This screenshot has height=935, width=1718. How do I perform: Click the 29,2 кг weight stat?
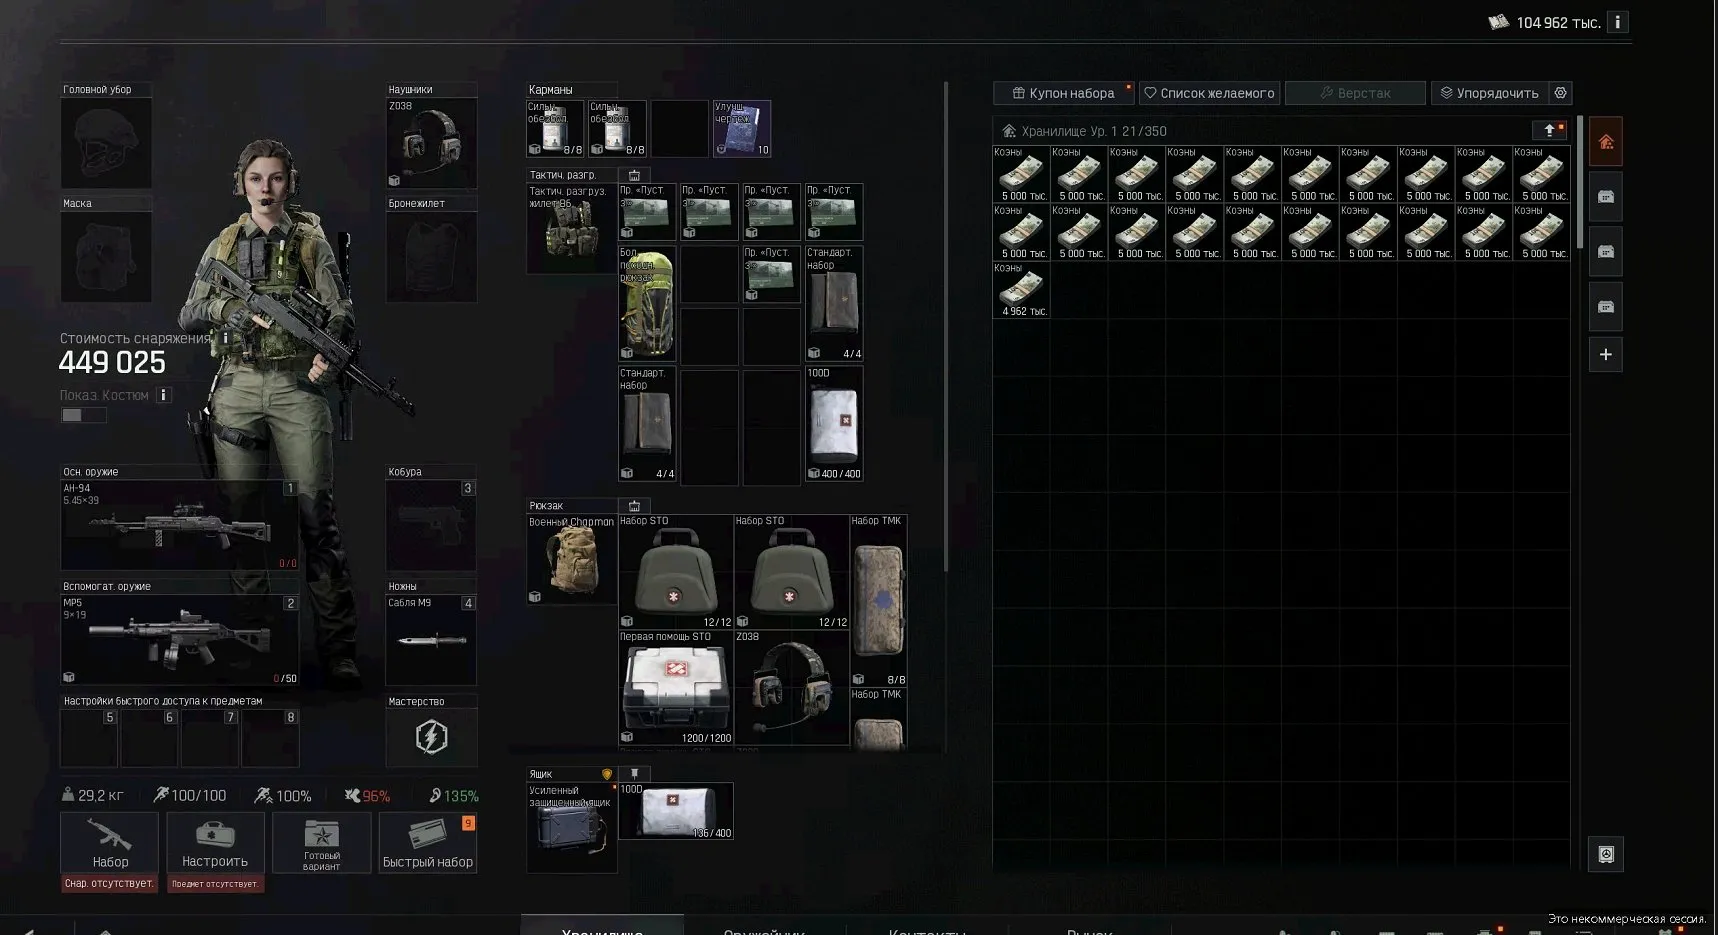pos(93,796)
